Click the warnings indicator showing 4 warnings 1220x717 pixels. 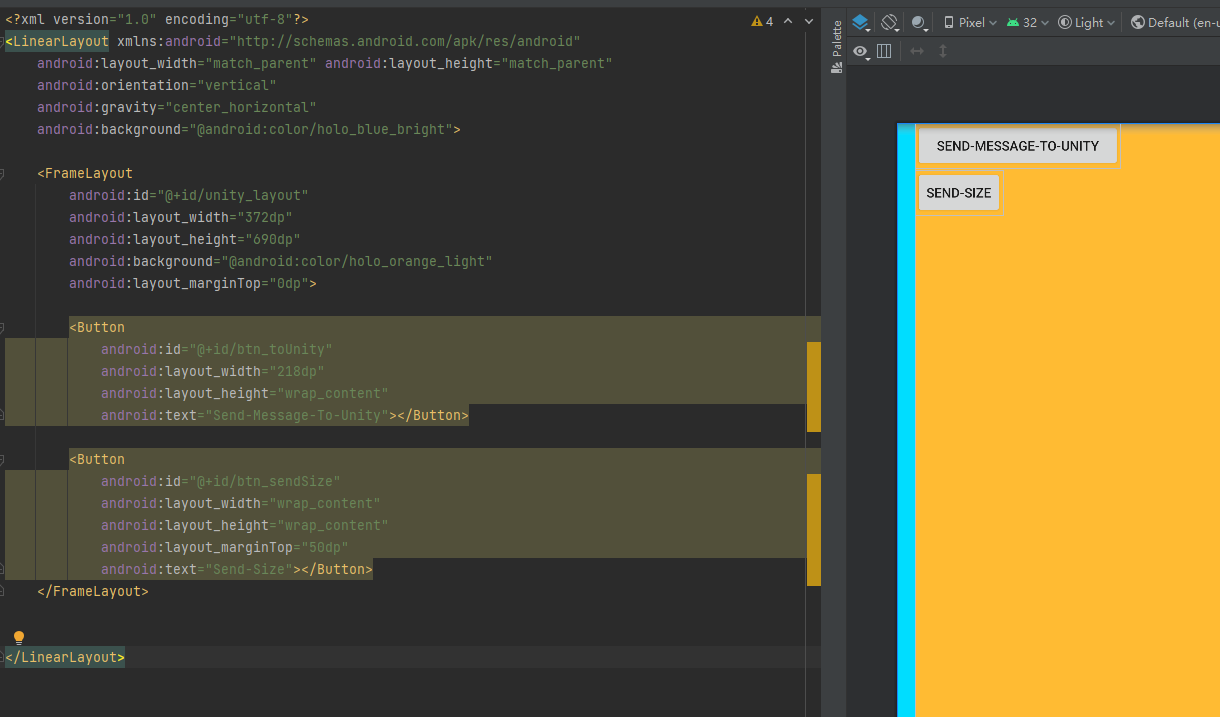(x=758, y=20)
